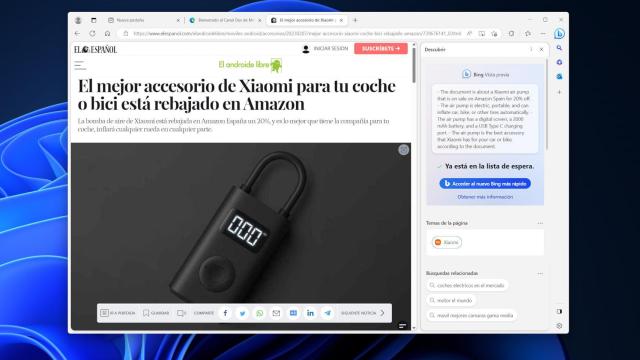Add a sidebar app with the plus icon
Screen dimensions: 640x360
(x=559, y=92)
